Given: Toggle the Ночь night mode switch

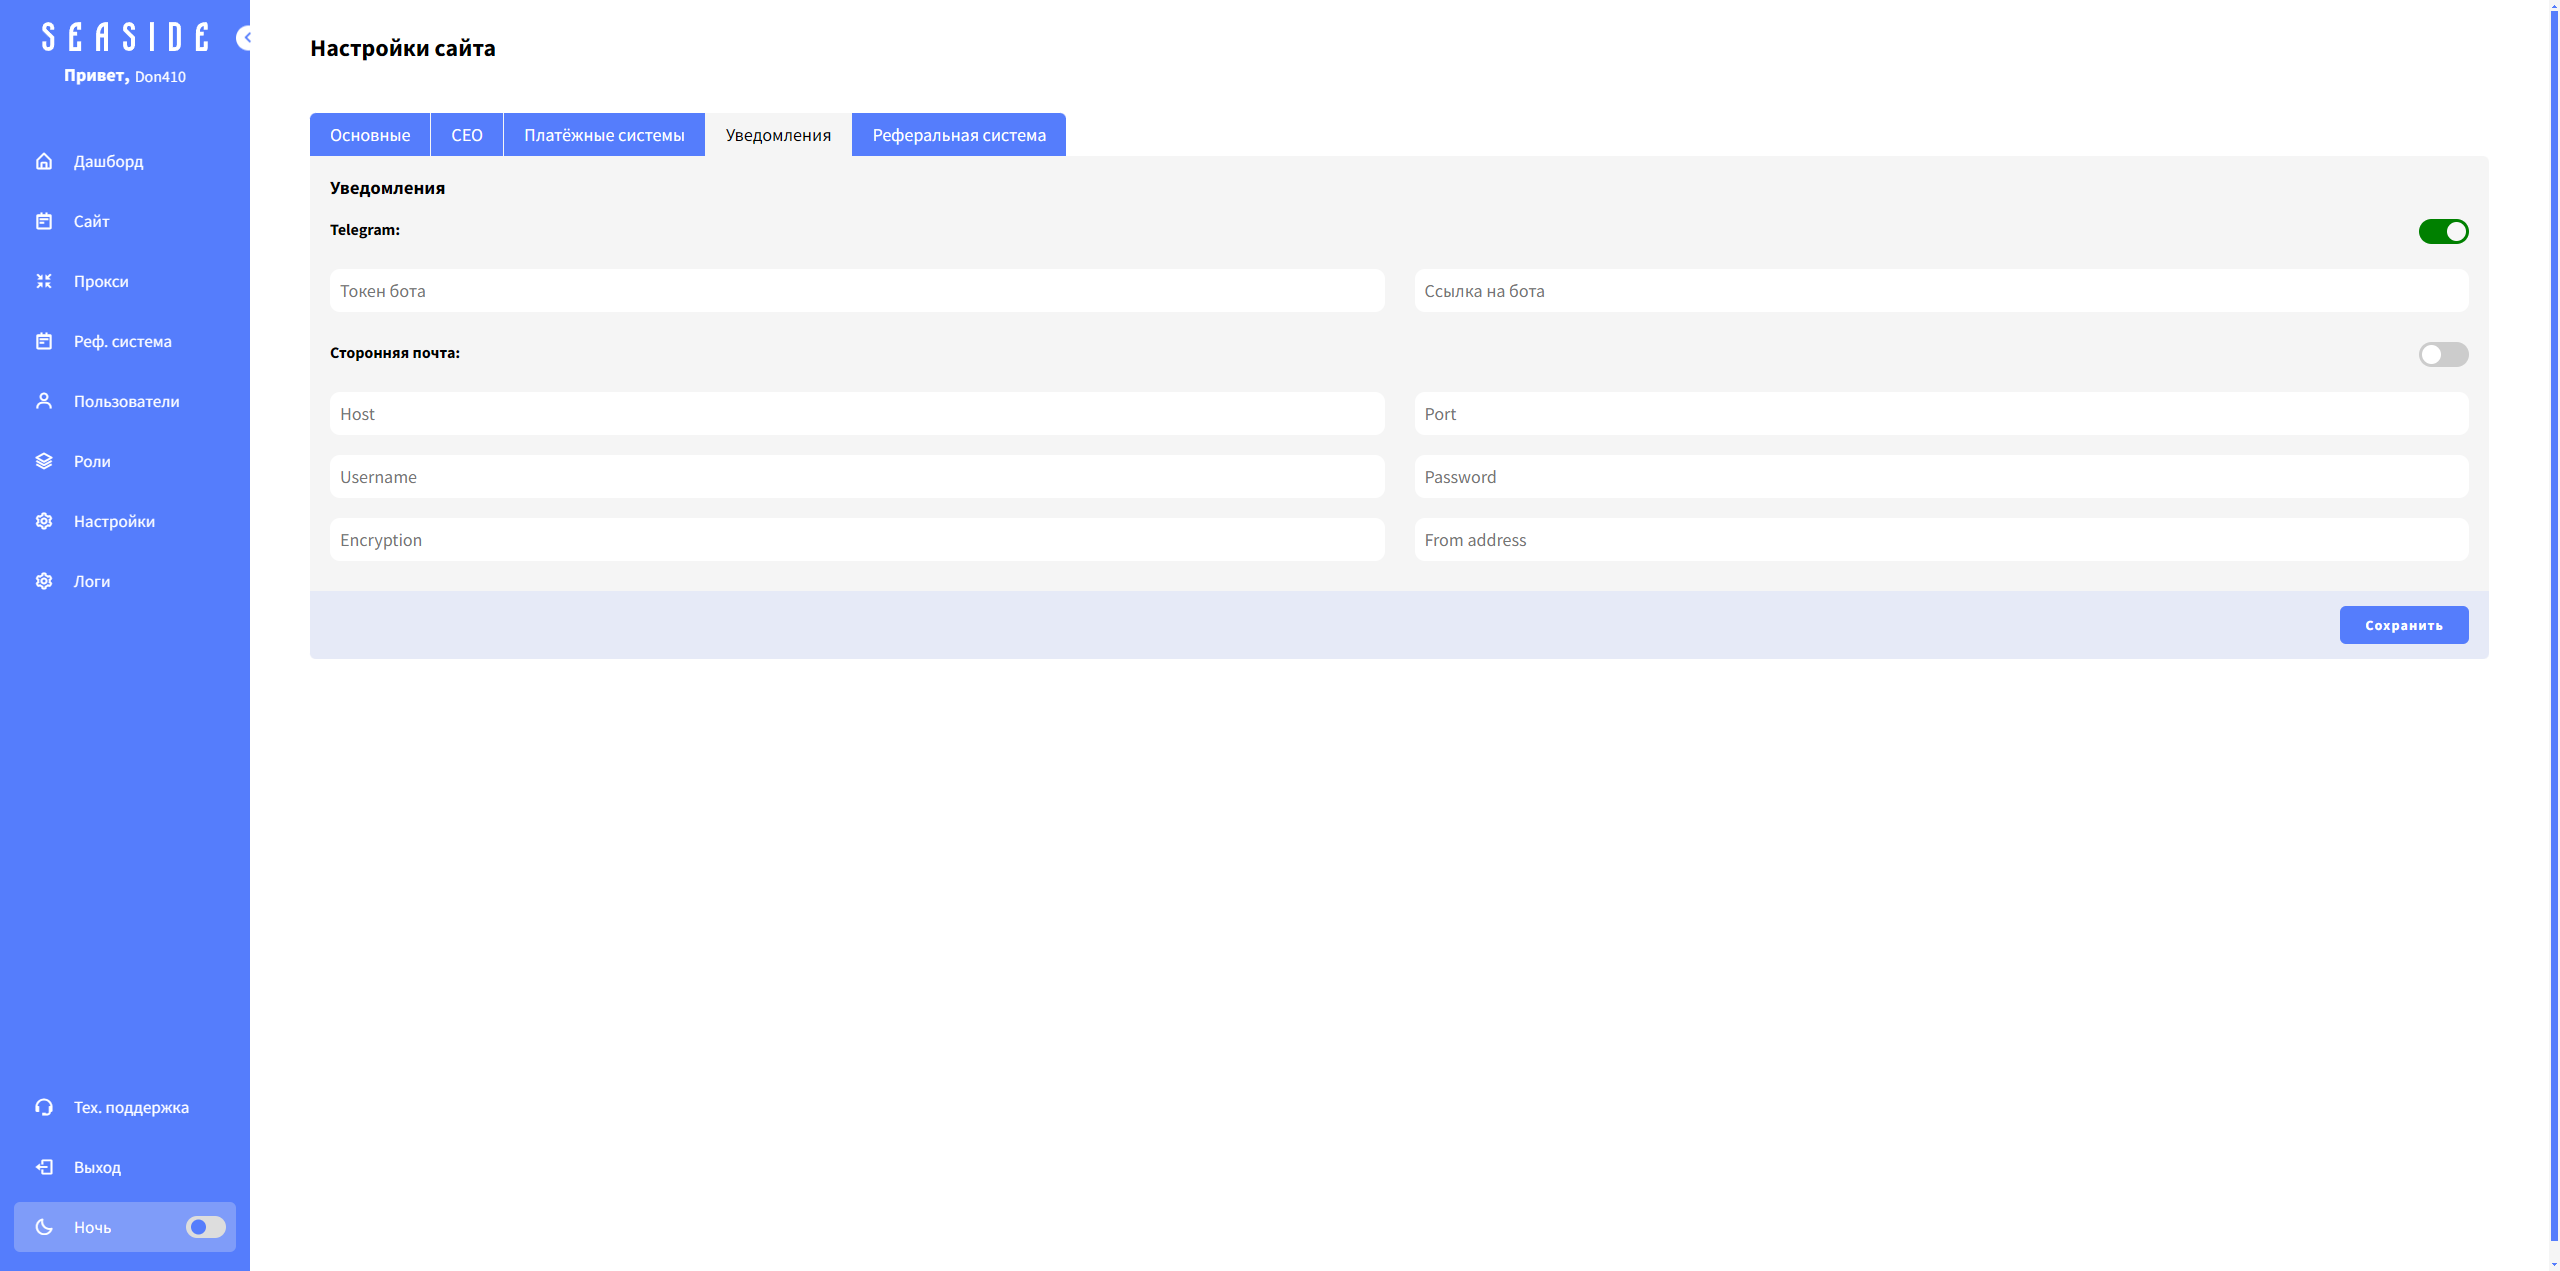Looking at the screenshot, I should click(206, 1227).
